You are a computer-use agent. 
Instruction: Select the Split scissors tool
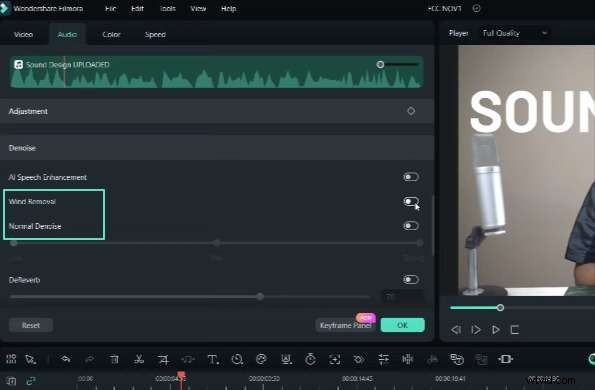pos(139,359)
